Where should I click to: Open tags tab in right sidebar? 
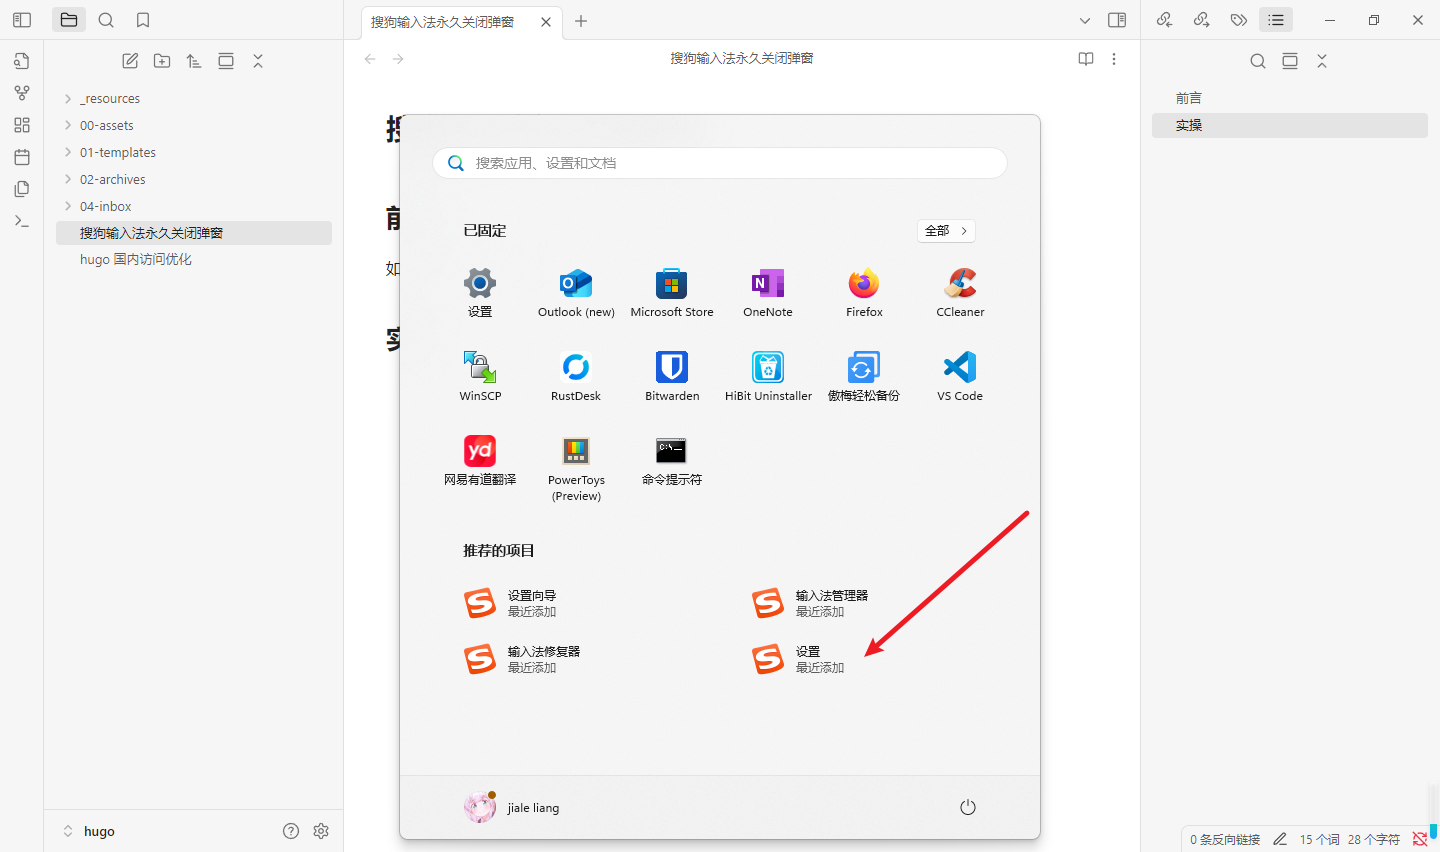(1239, 20)
